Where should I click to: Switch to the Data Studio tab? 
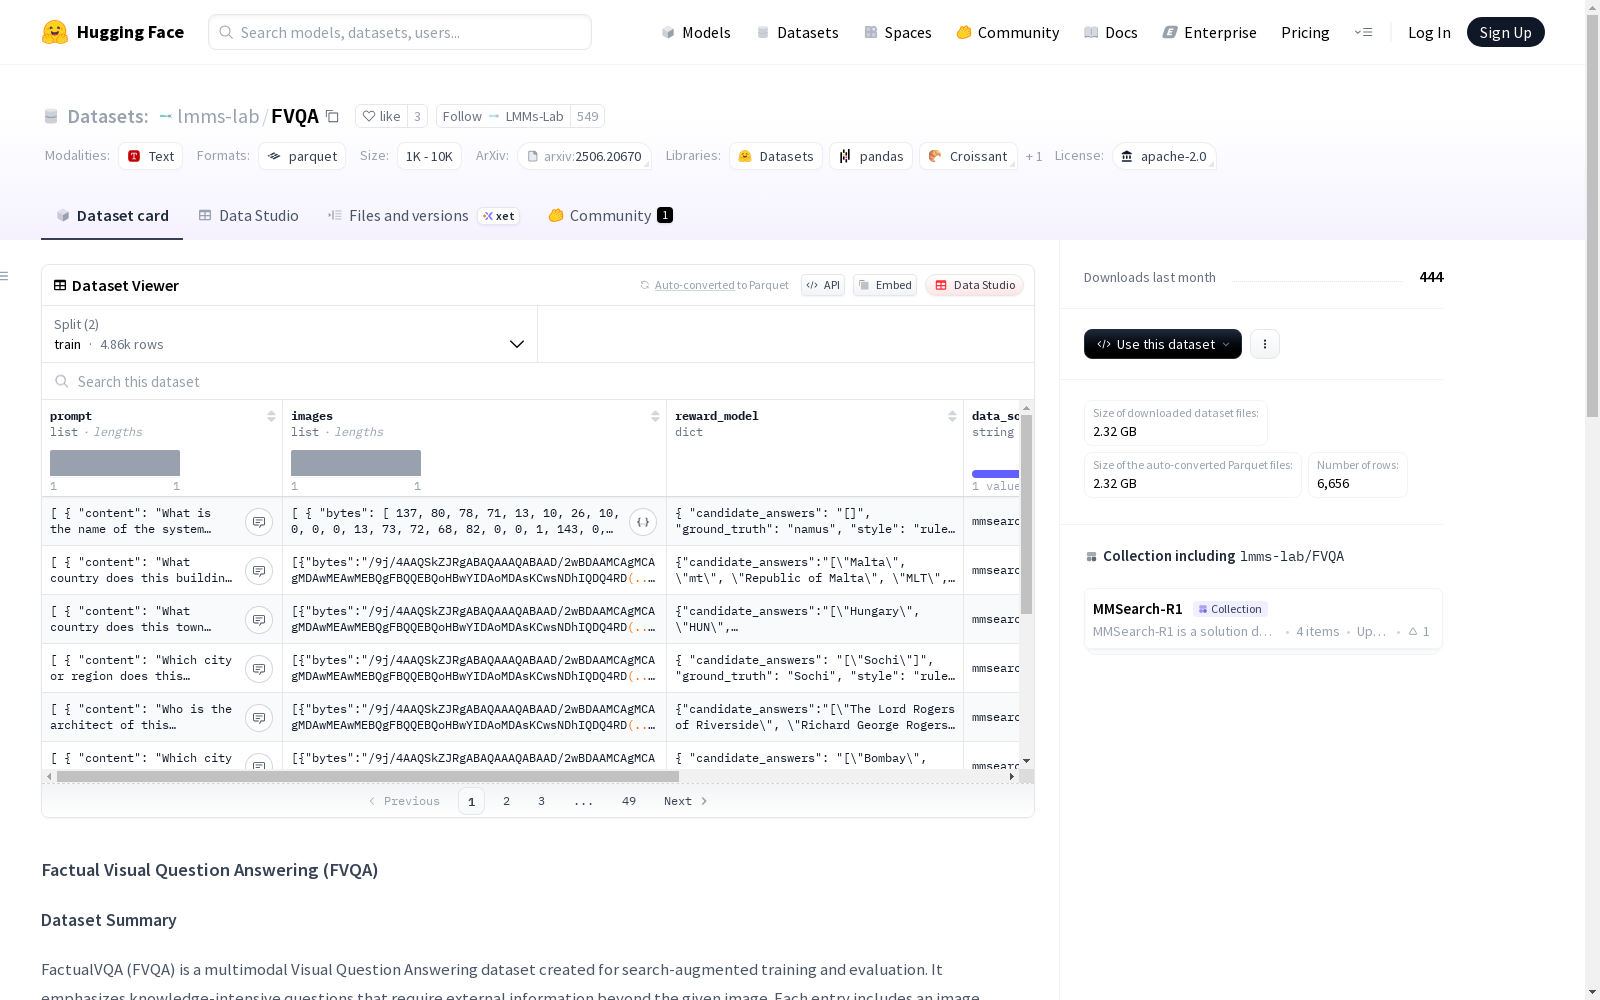point(248,216)
